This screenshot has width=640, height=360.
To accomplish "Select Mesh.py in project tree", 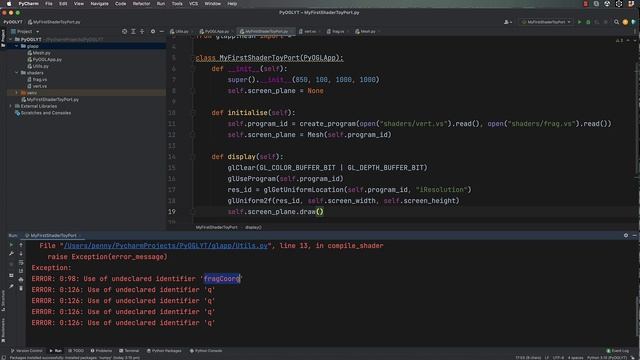I will click(x=41, y=53).
